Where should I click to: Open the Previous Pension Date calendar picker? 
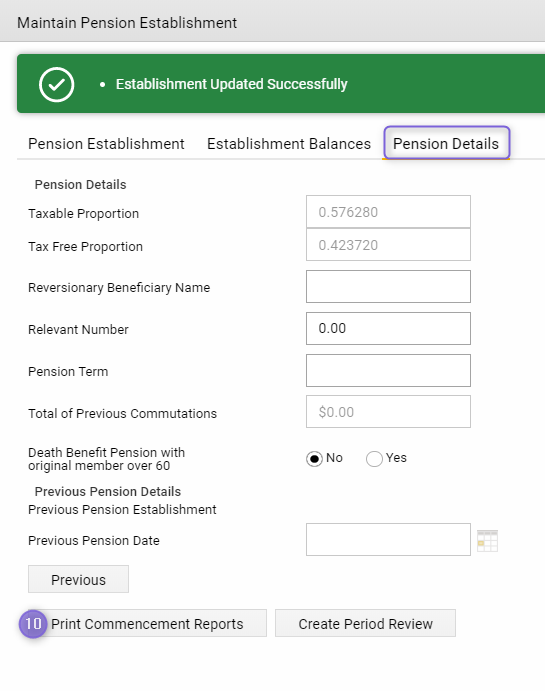487,541
